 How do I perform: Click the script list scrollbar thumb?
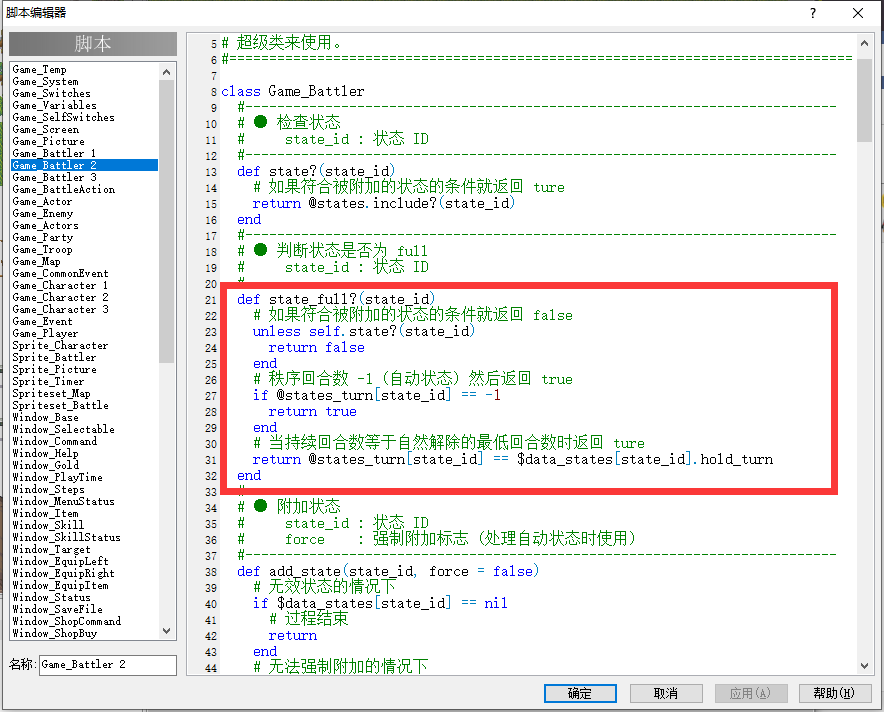click(166, 222)
